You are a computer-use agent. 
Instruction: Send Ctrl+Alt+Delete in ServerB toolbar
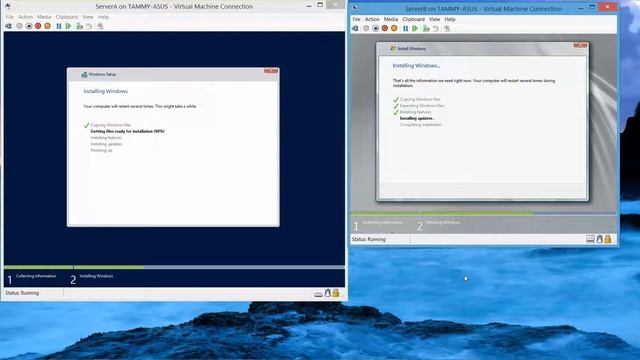point(355,29)
